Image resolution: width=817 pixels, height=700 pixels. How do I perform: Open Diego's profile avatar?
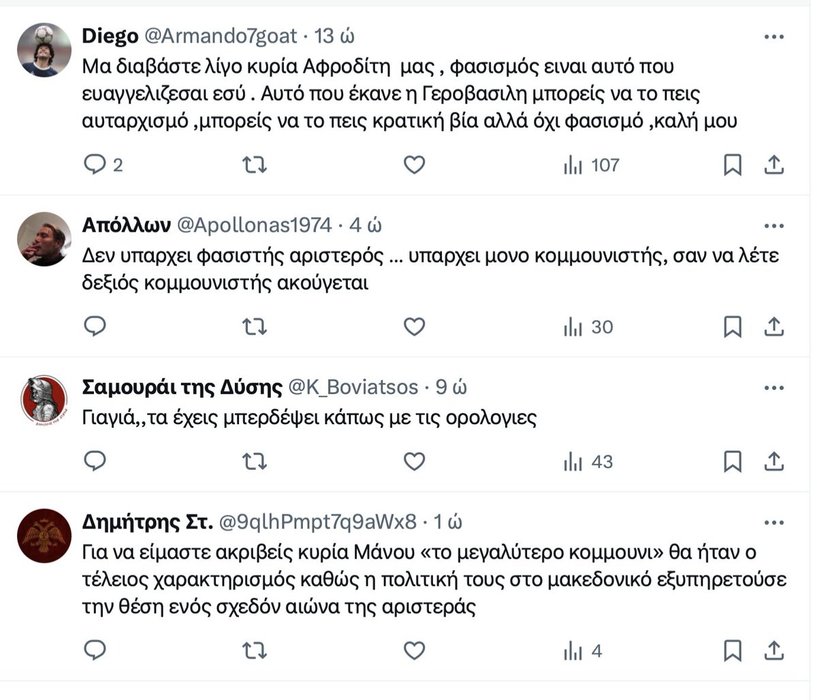[x=44, y=50]
